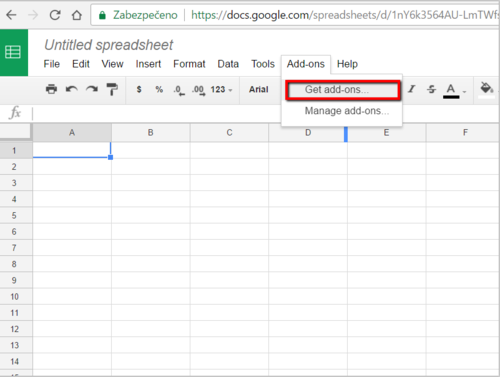Viewport: 500px width, 377px height.
Task: Select column C header
Action: [x=229, y=132]
